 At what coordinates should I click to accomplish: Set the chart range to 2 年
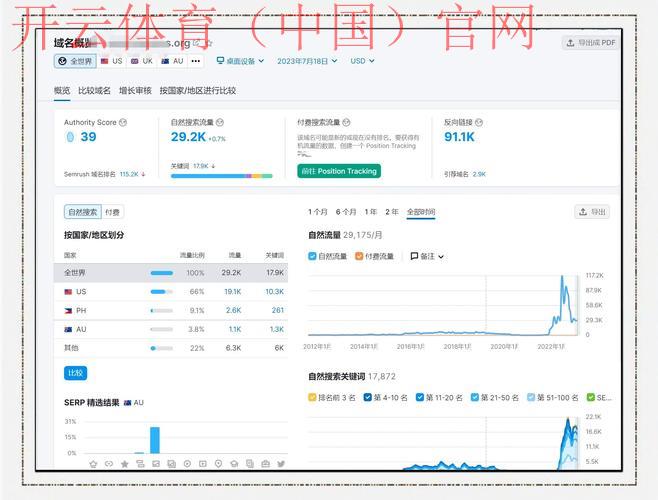click(x=392, y=212)
